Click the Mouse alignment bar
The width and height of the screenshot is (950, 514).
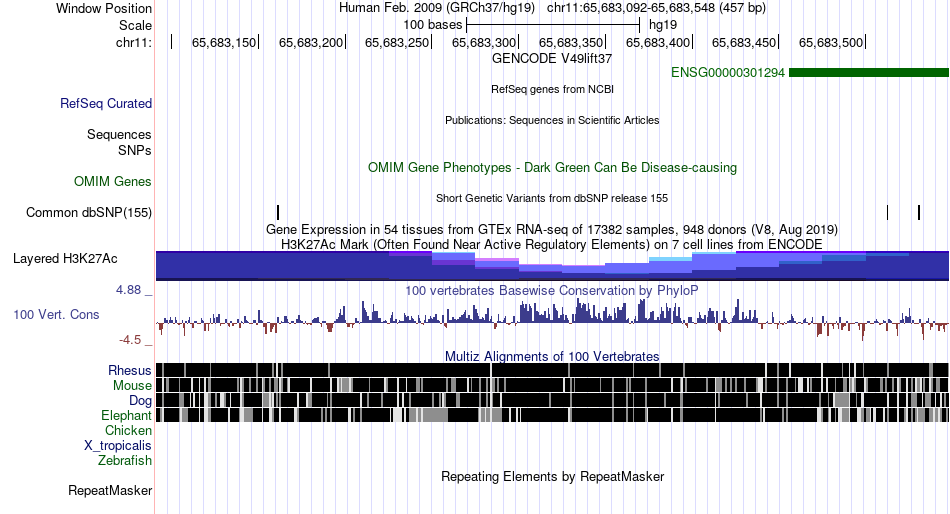pyautogui.click(x=552, y=385)
